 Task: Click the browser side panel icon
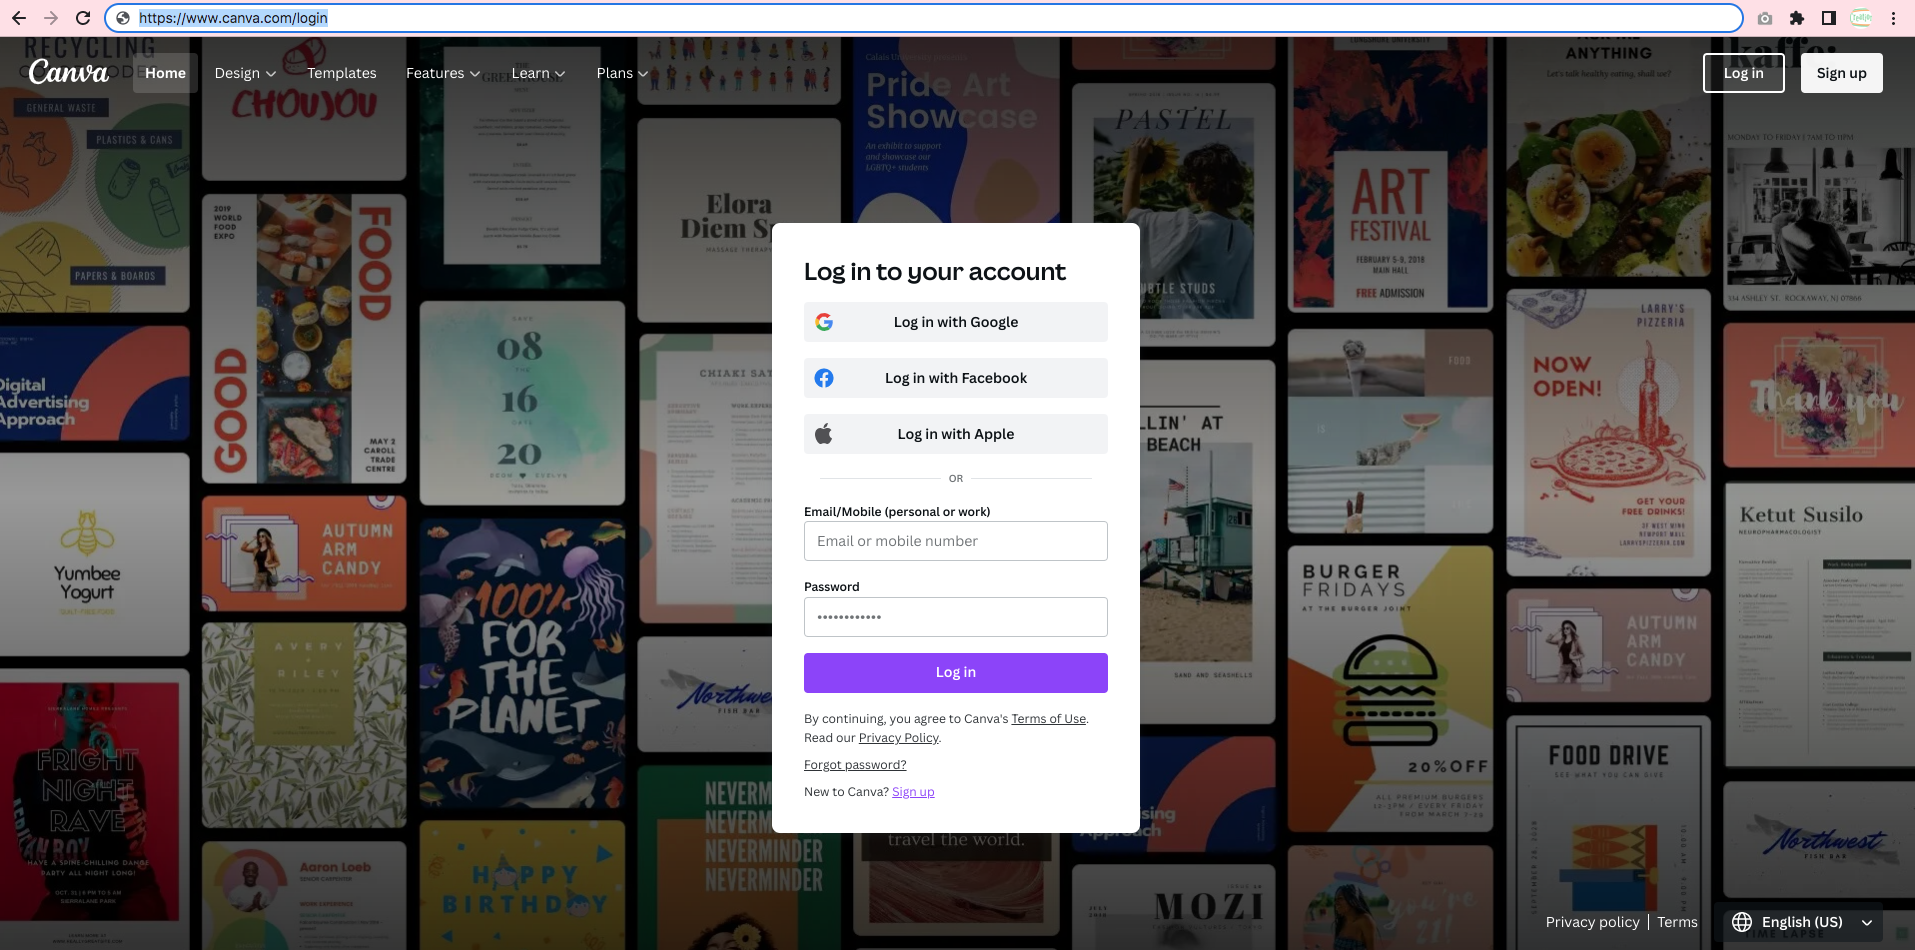tap(1829, 18)
